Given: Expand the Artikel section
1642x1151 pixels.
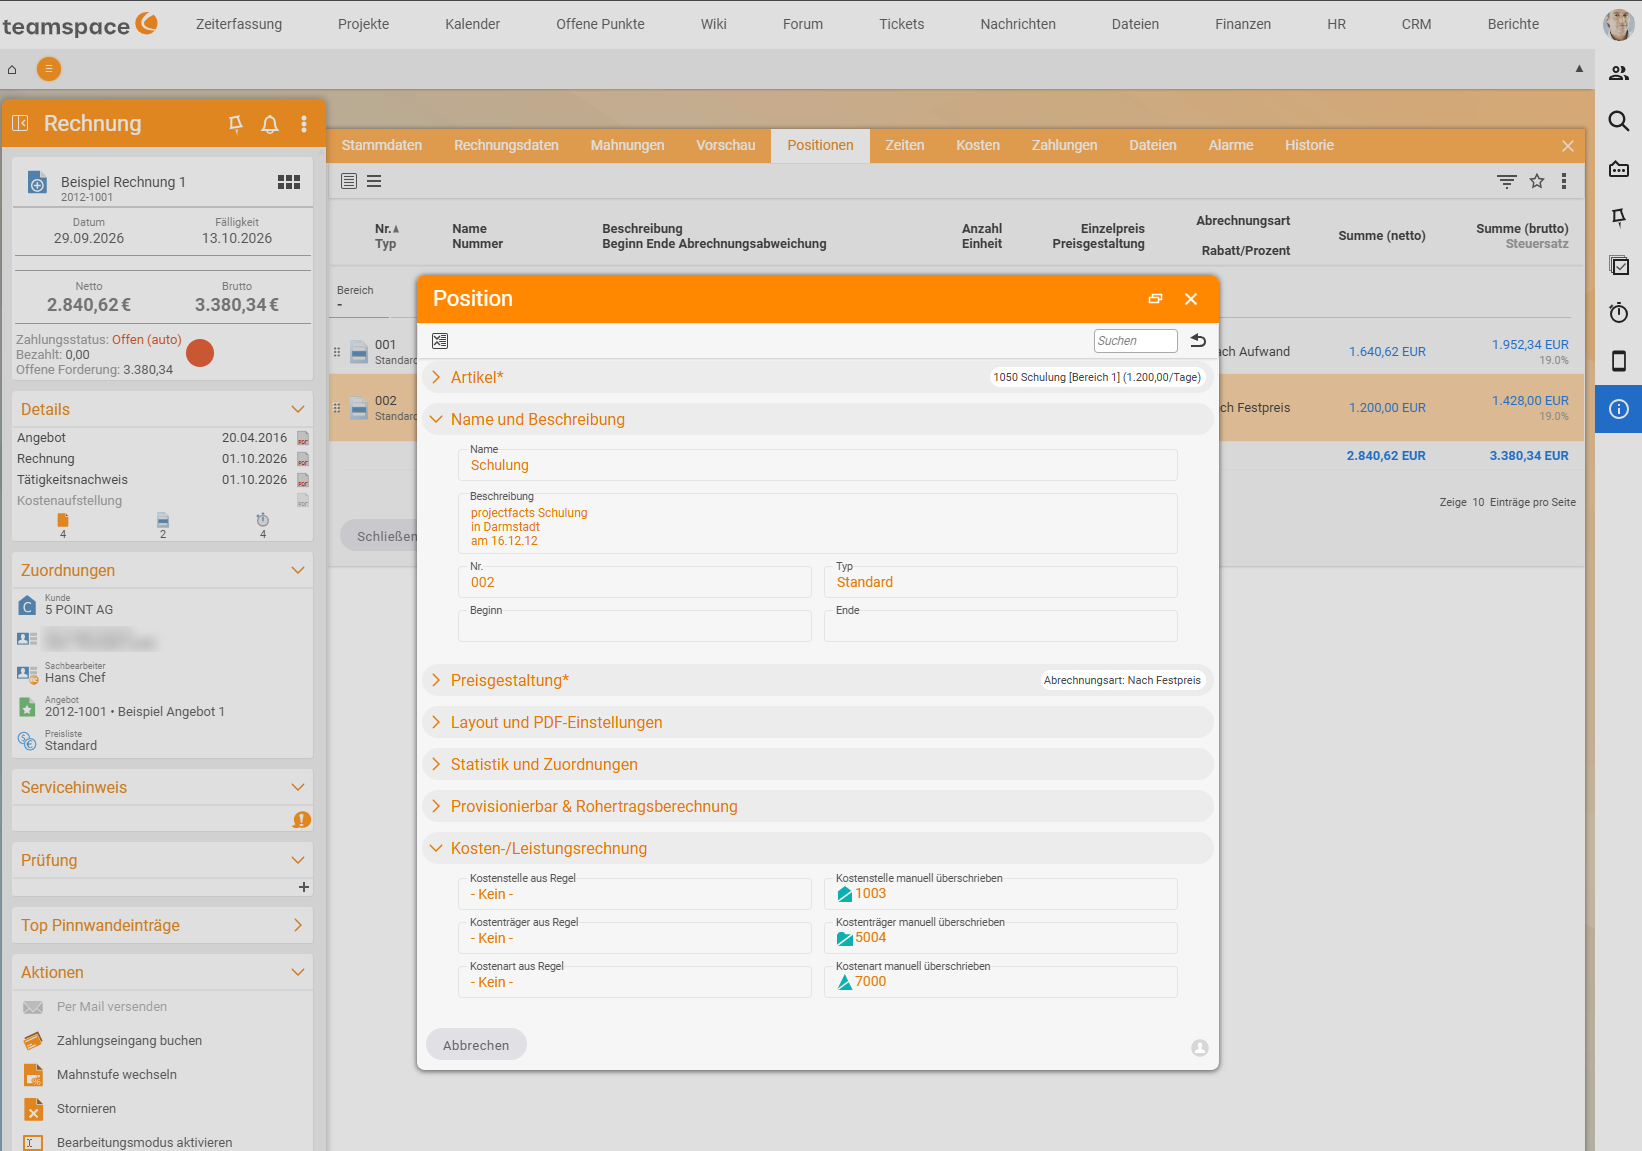Looking at the screenshot, I should point(818,377).
